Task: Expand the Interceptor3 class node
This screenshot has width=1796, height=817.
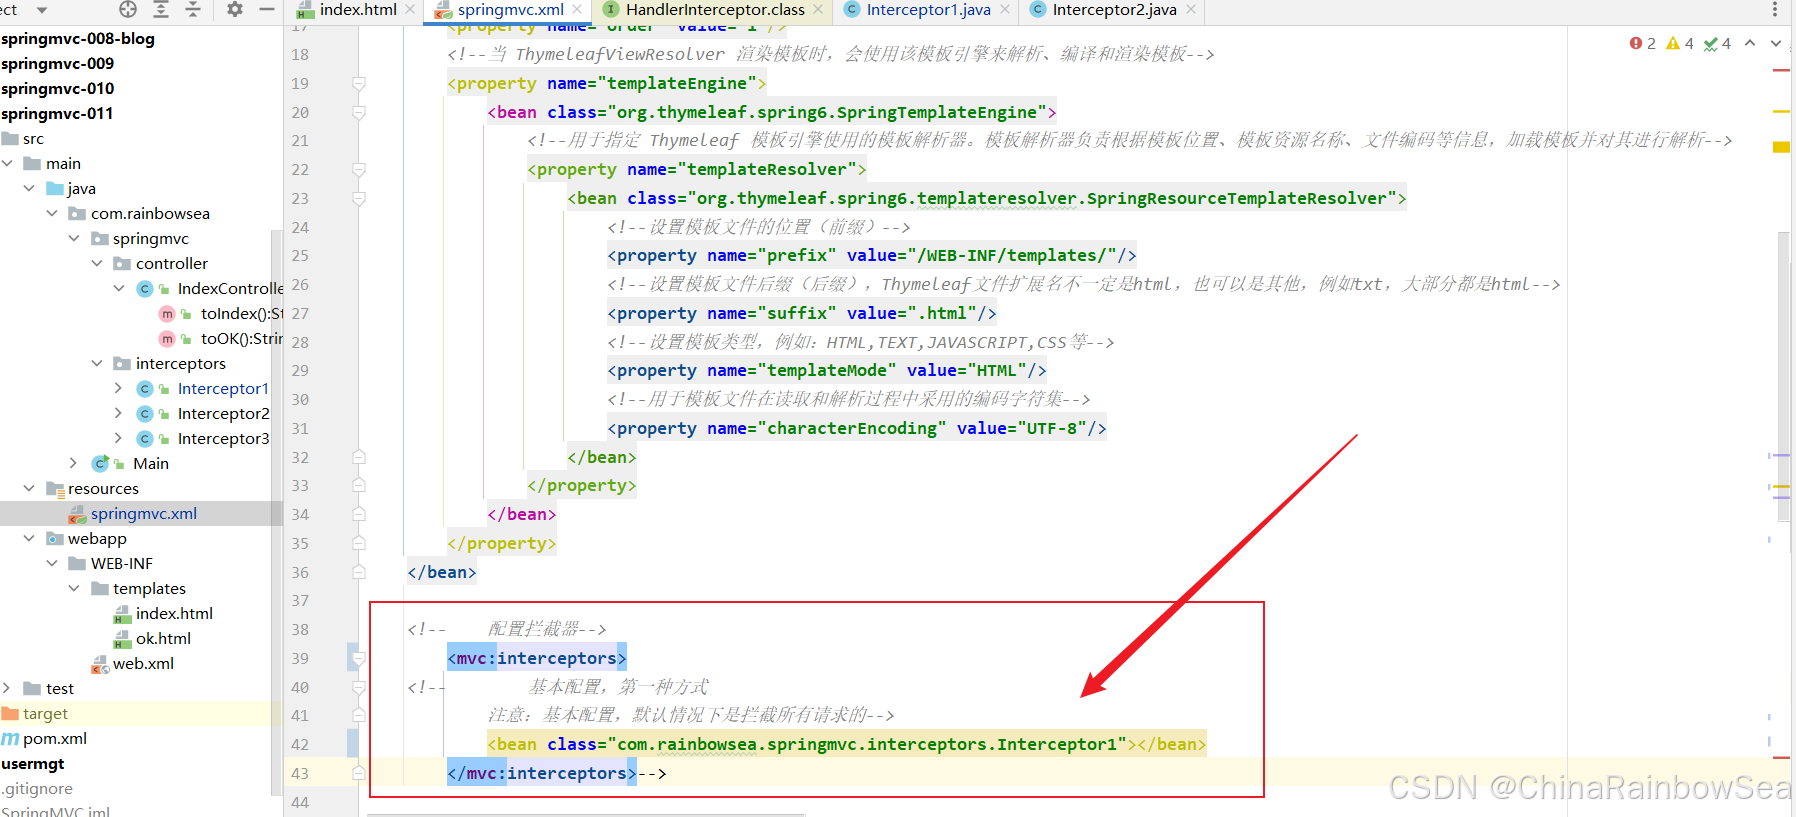Action: (119, 438)
